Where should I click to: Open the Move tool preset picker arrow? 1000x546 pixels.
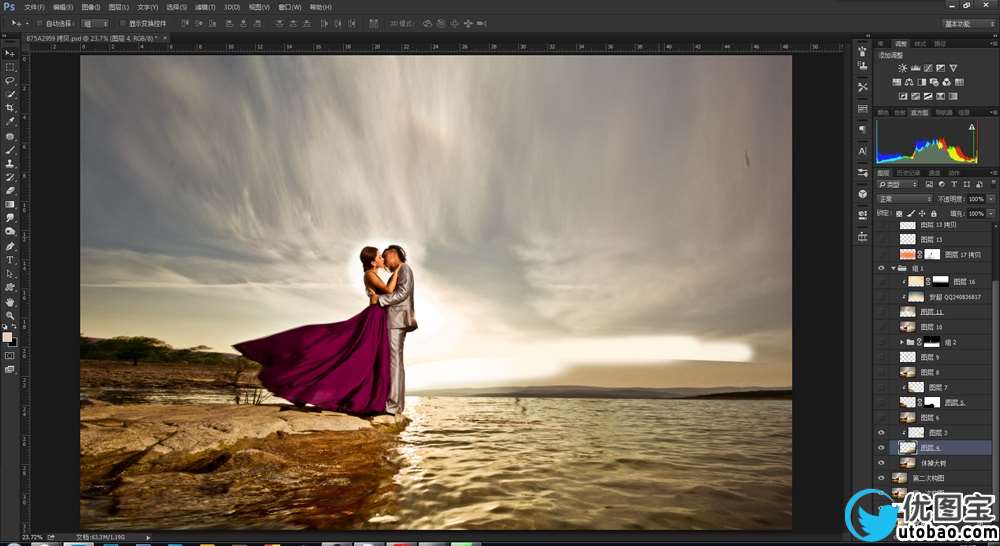click(27, 24)
